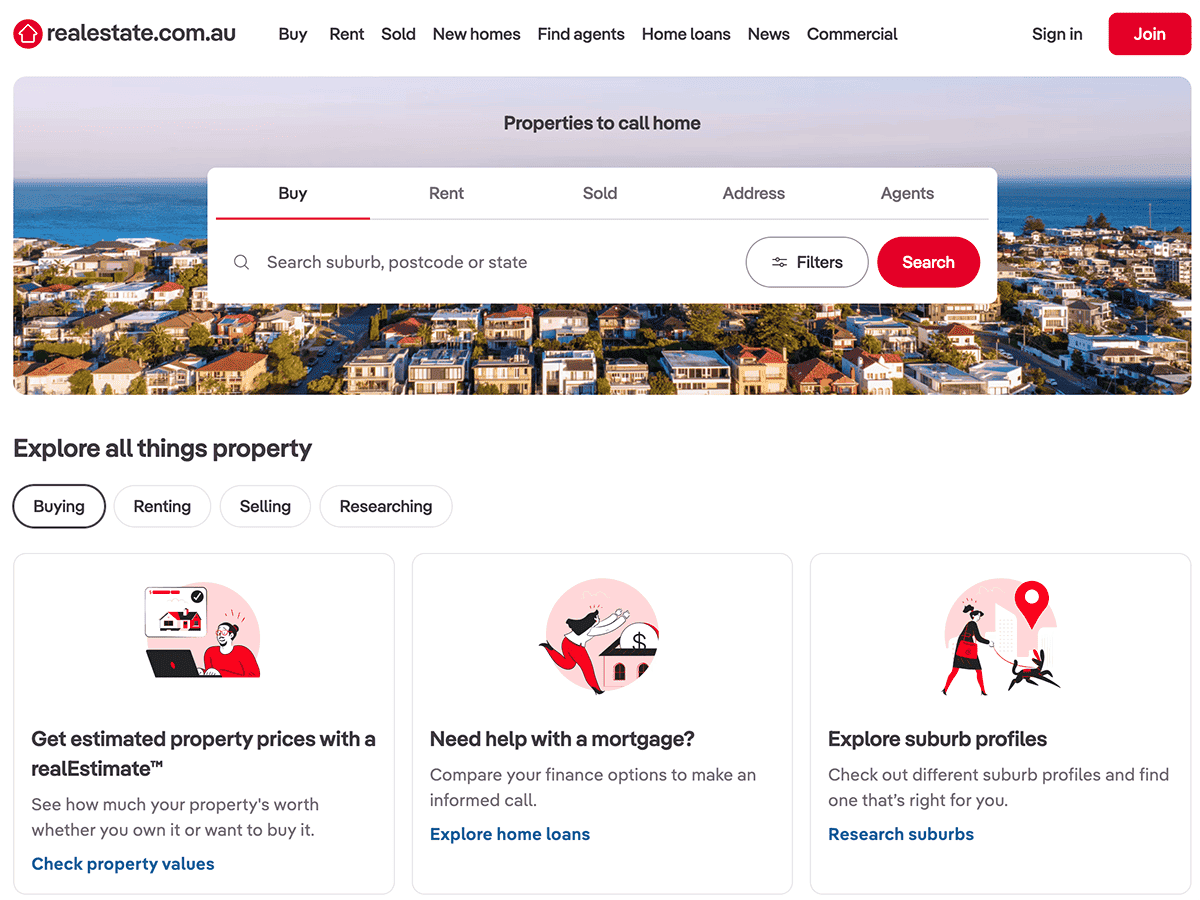Open the Check property values link
This screenshot has width=1200, height=900.
[x=123, y=864]
